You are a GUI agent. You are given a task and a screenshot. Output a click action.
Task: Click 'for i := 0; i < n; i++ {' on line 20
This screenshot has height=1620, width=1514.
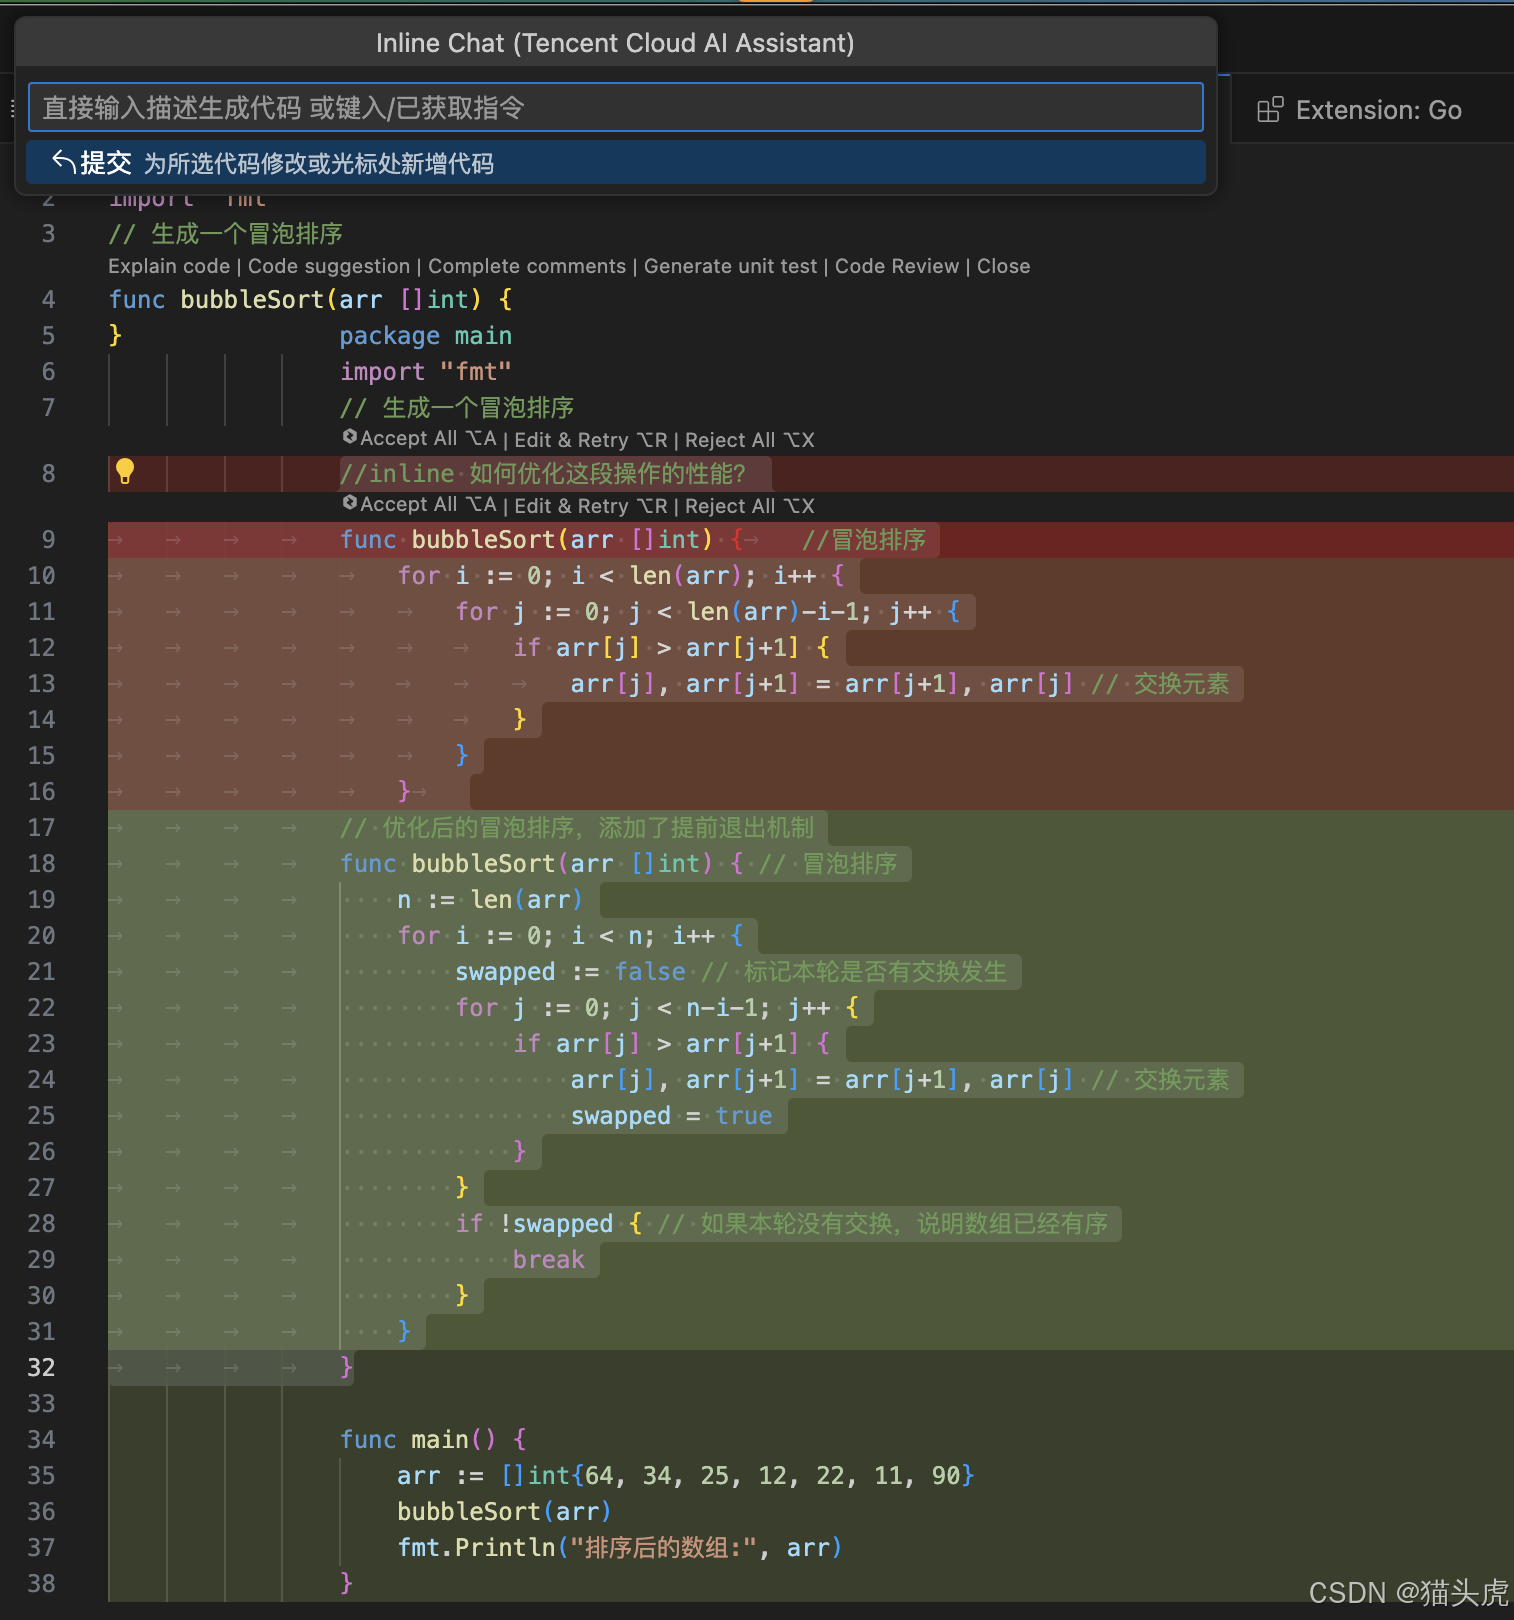(x=571, y=935)
